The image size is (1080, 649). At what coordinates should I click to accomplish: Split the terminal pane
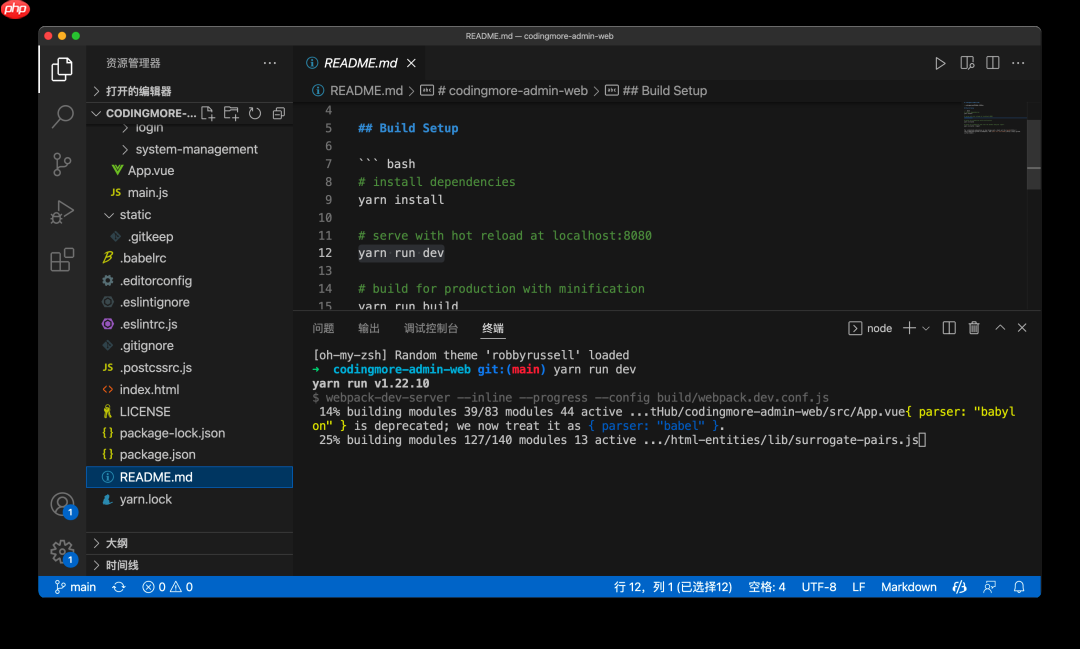(949, 328)
